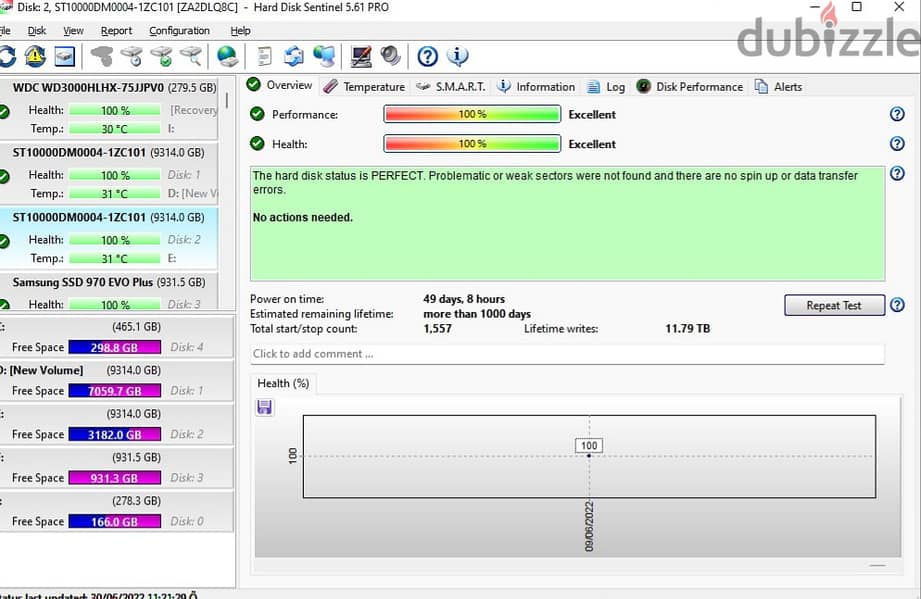
Task: Click the speaker sound toolbar icon
Action: click(391, 56)
